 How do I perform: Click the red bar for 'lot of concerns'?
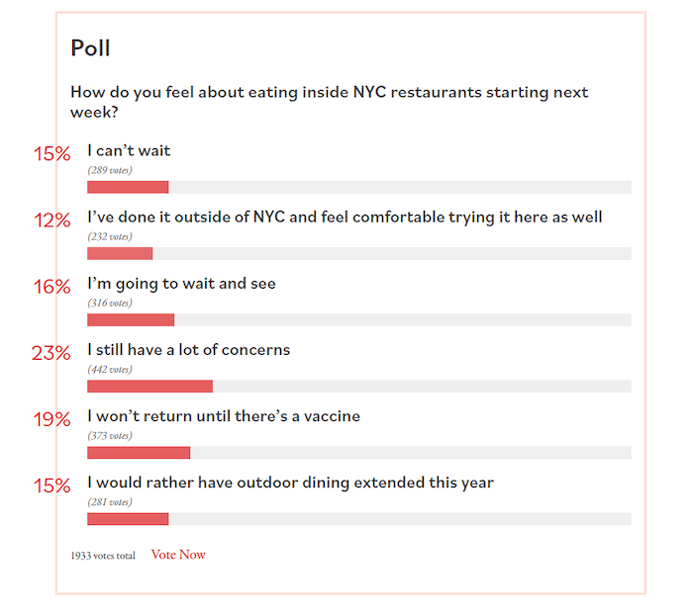click(x=150, y=386)
